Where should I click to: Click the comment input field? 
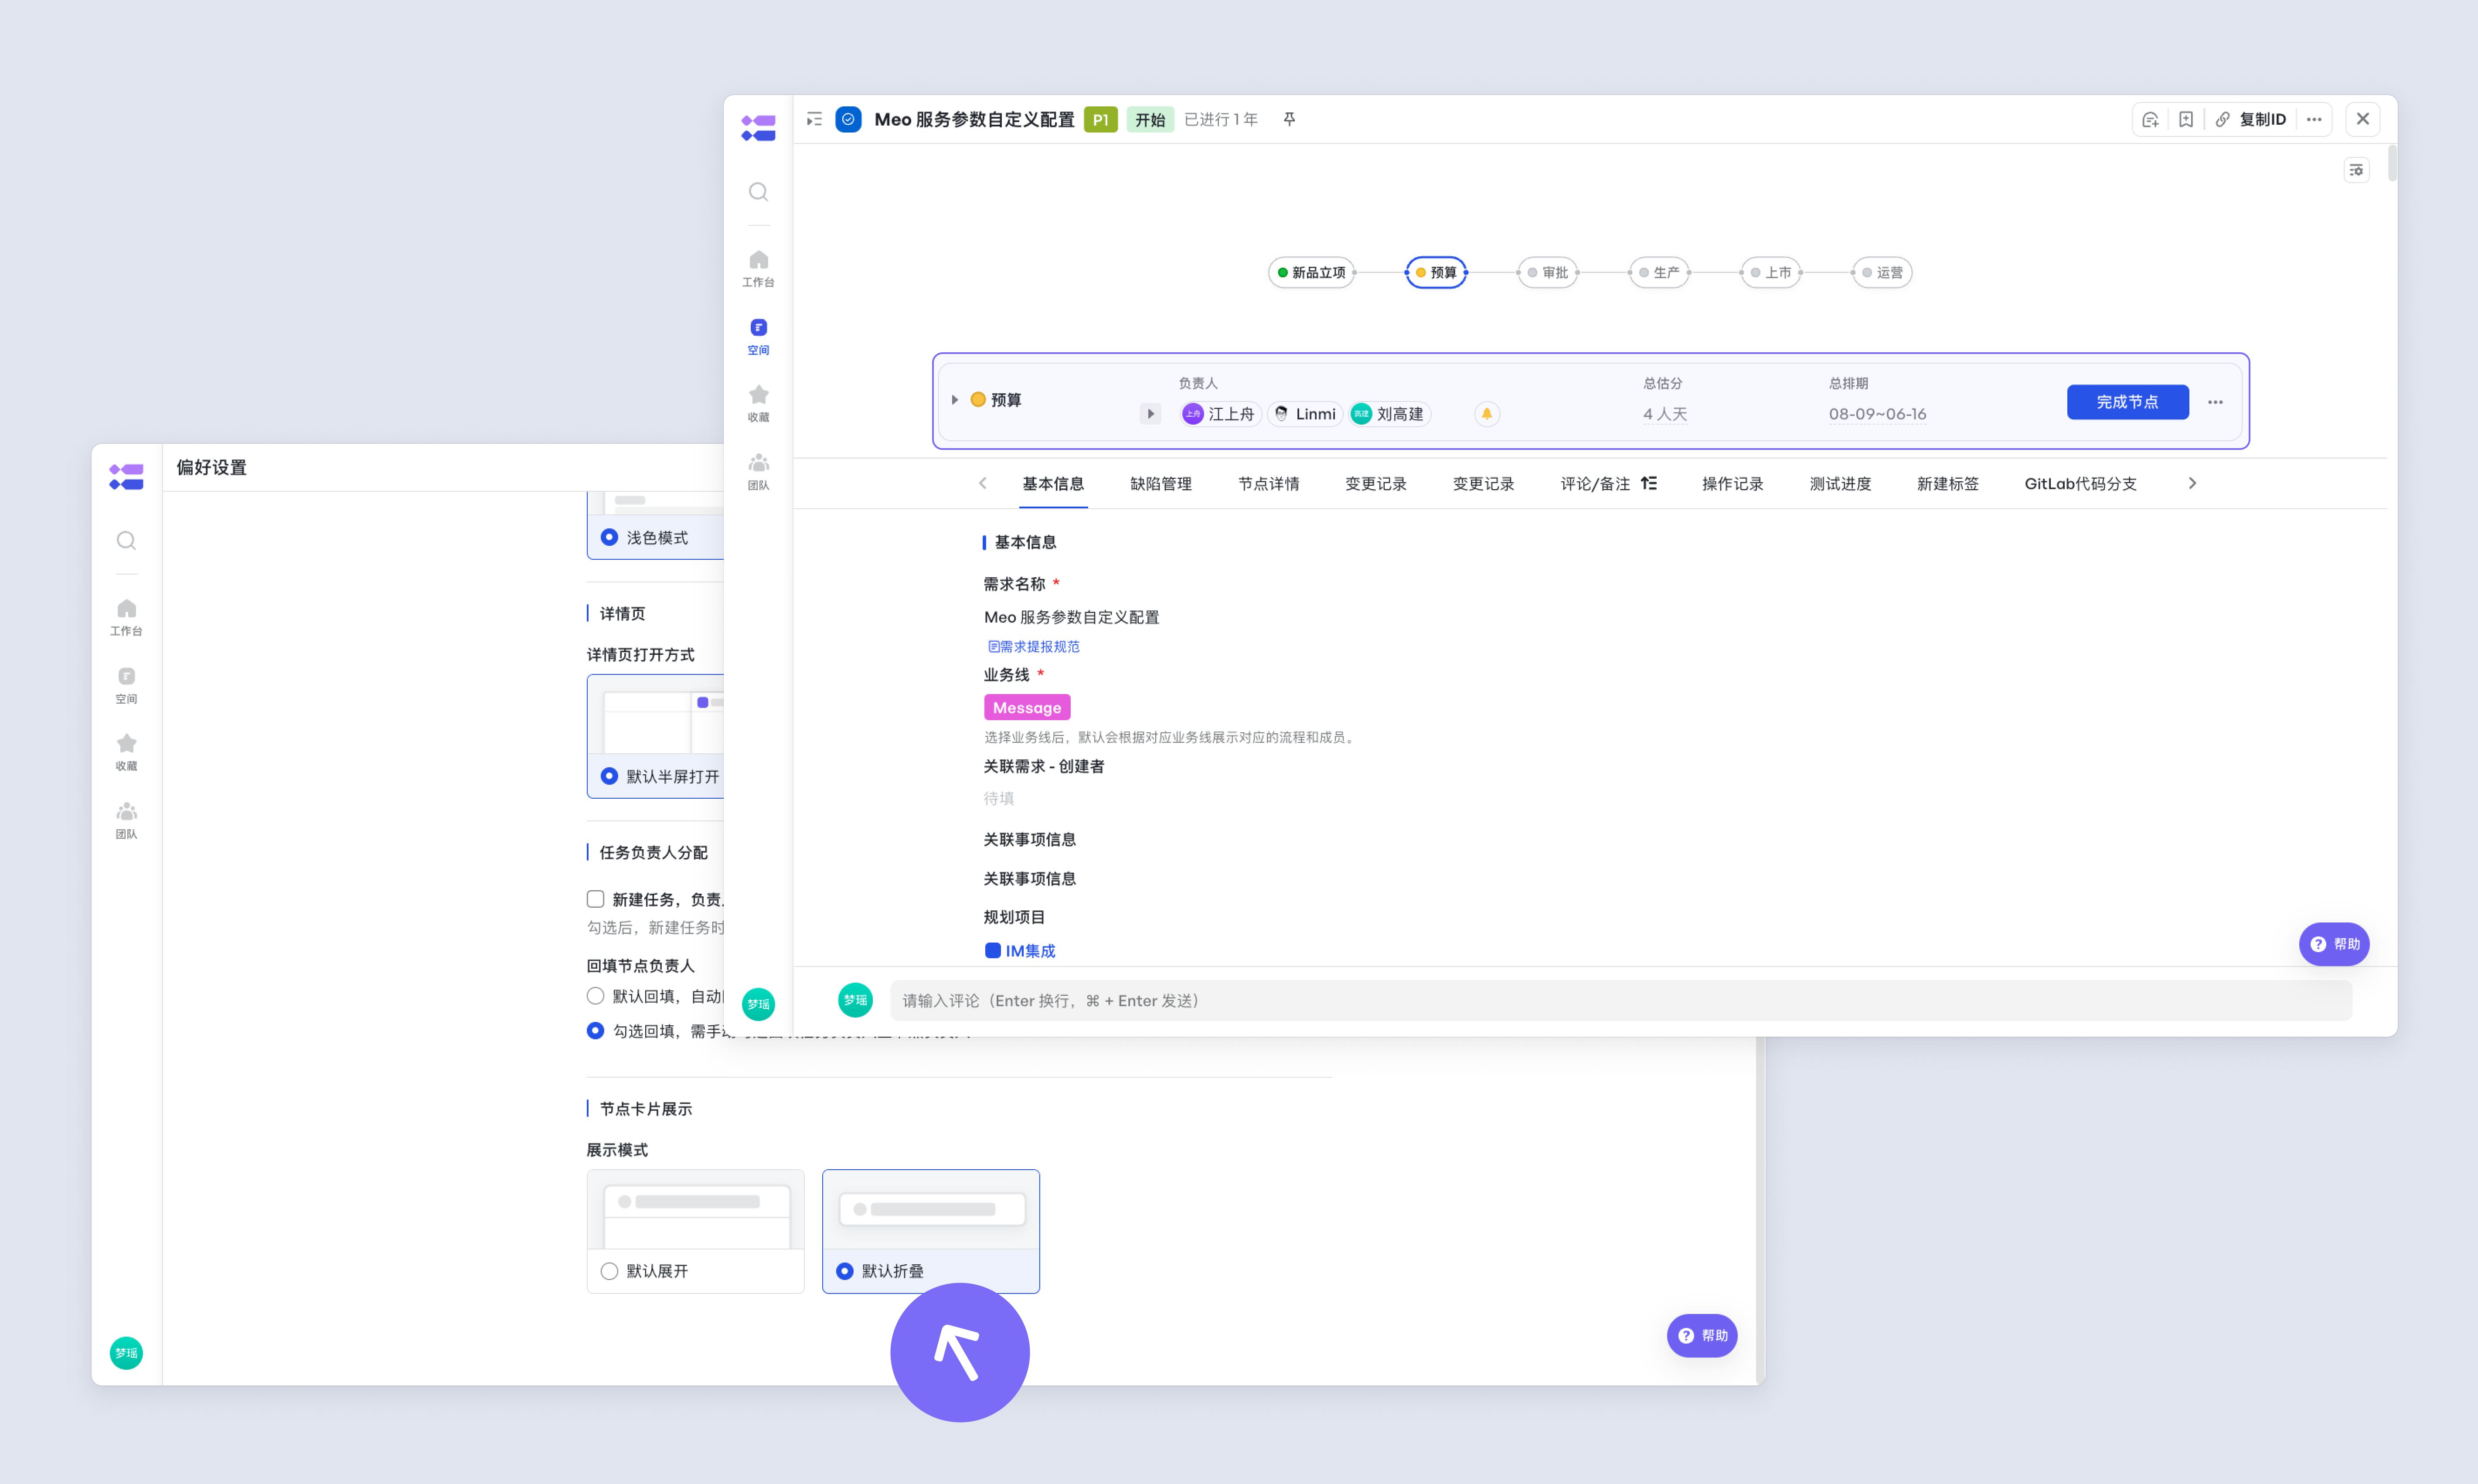pyautogui.click(x=1621, y=1000)
